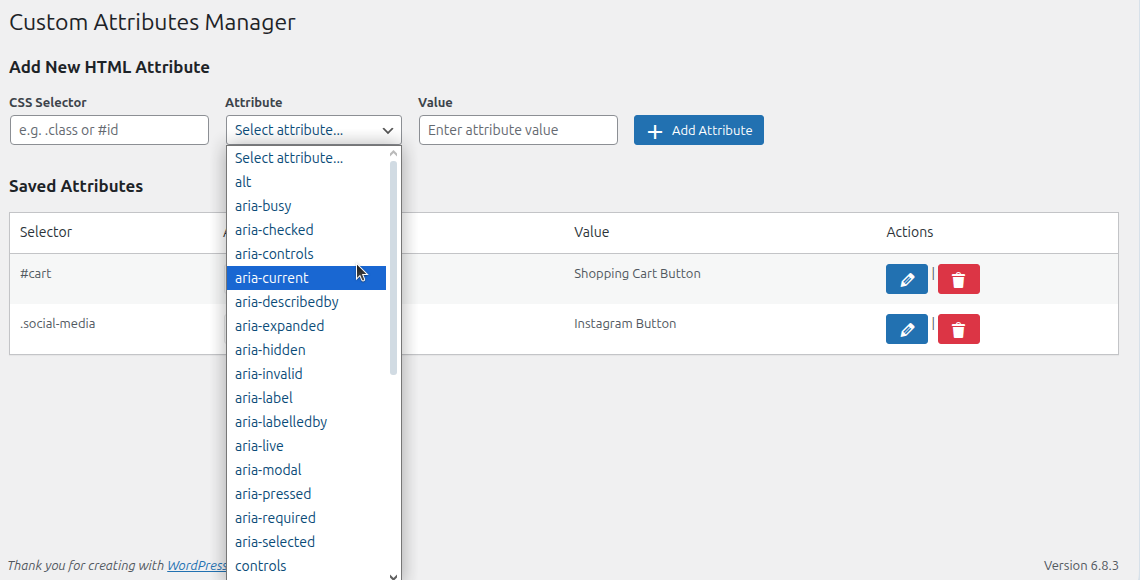Choose aria-expanded attribute option
1140x580 pixels.
[x=279, y=325]
